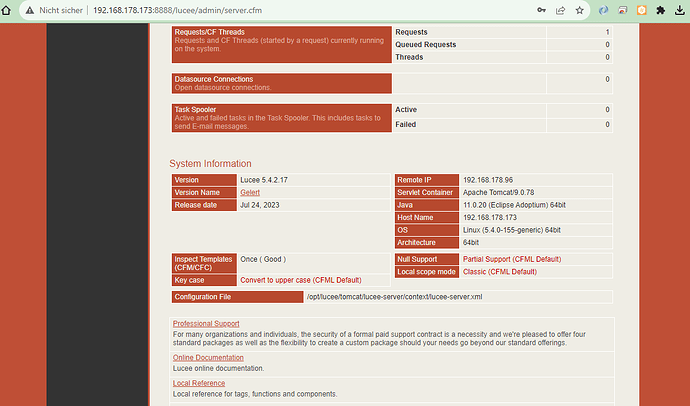The height and width of the screenshot is (406, 690).
Task: Bookmark this page with the star icon
Action: [580, 10]
